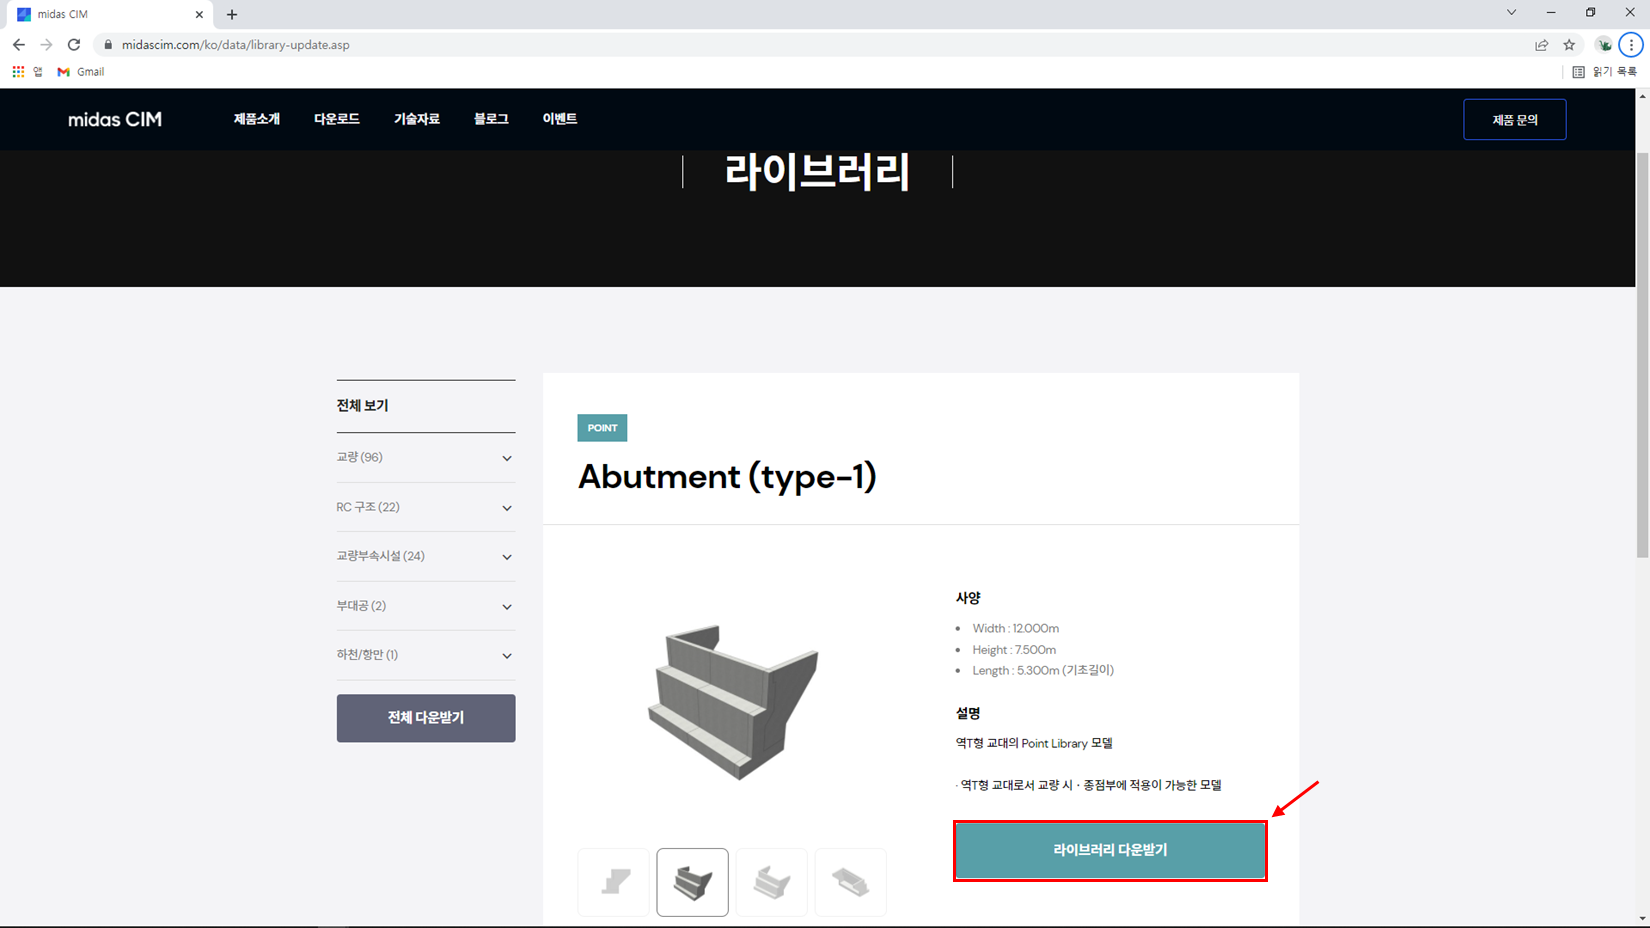The image size is (1650, 928).
Task: Open the 기술자료 menu
Action: [x=417, y=119]
